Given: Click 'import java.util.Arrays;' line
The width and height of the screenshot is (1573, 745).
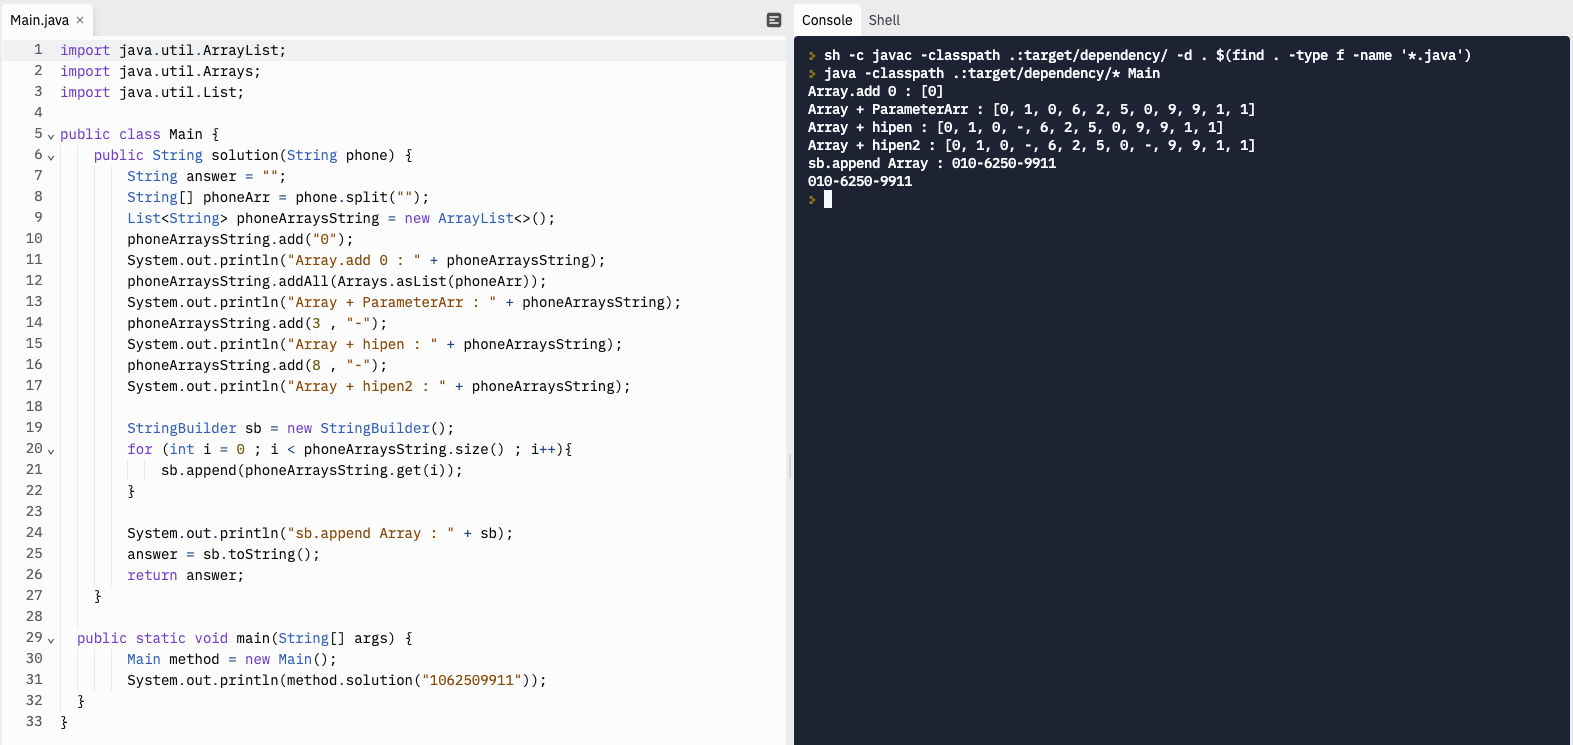Looking at the screenshot, I should click(160, 71).
